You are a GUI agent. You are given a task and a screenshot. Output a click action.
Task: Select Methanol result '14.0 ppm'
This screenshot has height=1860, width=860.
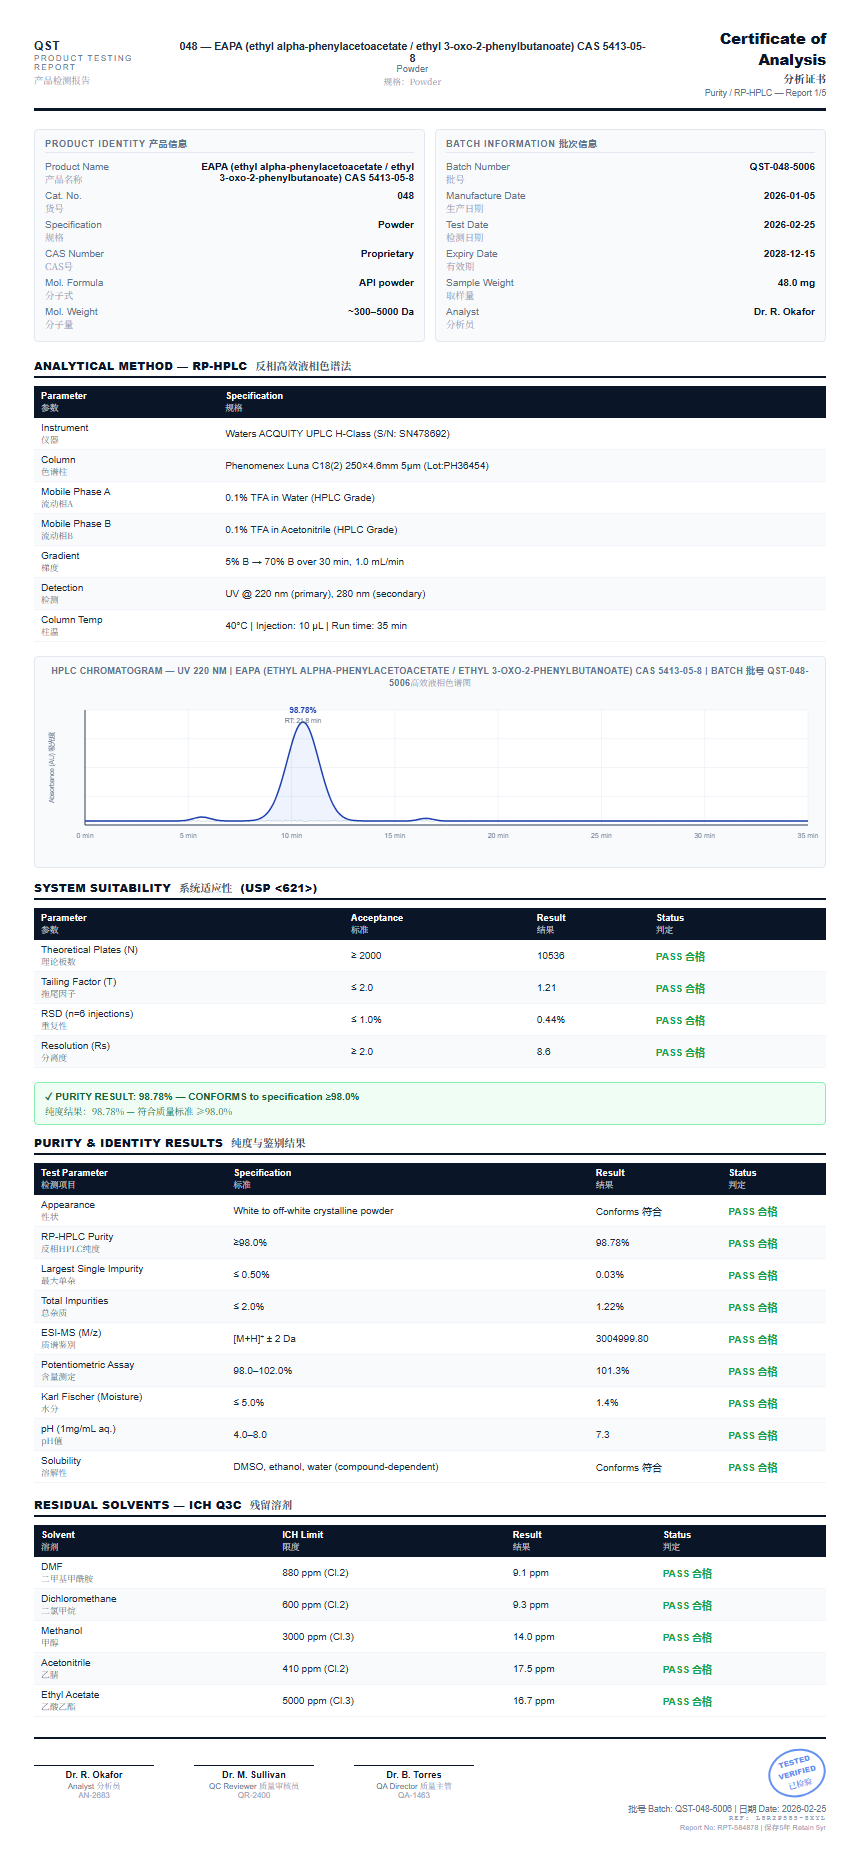534,1637
